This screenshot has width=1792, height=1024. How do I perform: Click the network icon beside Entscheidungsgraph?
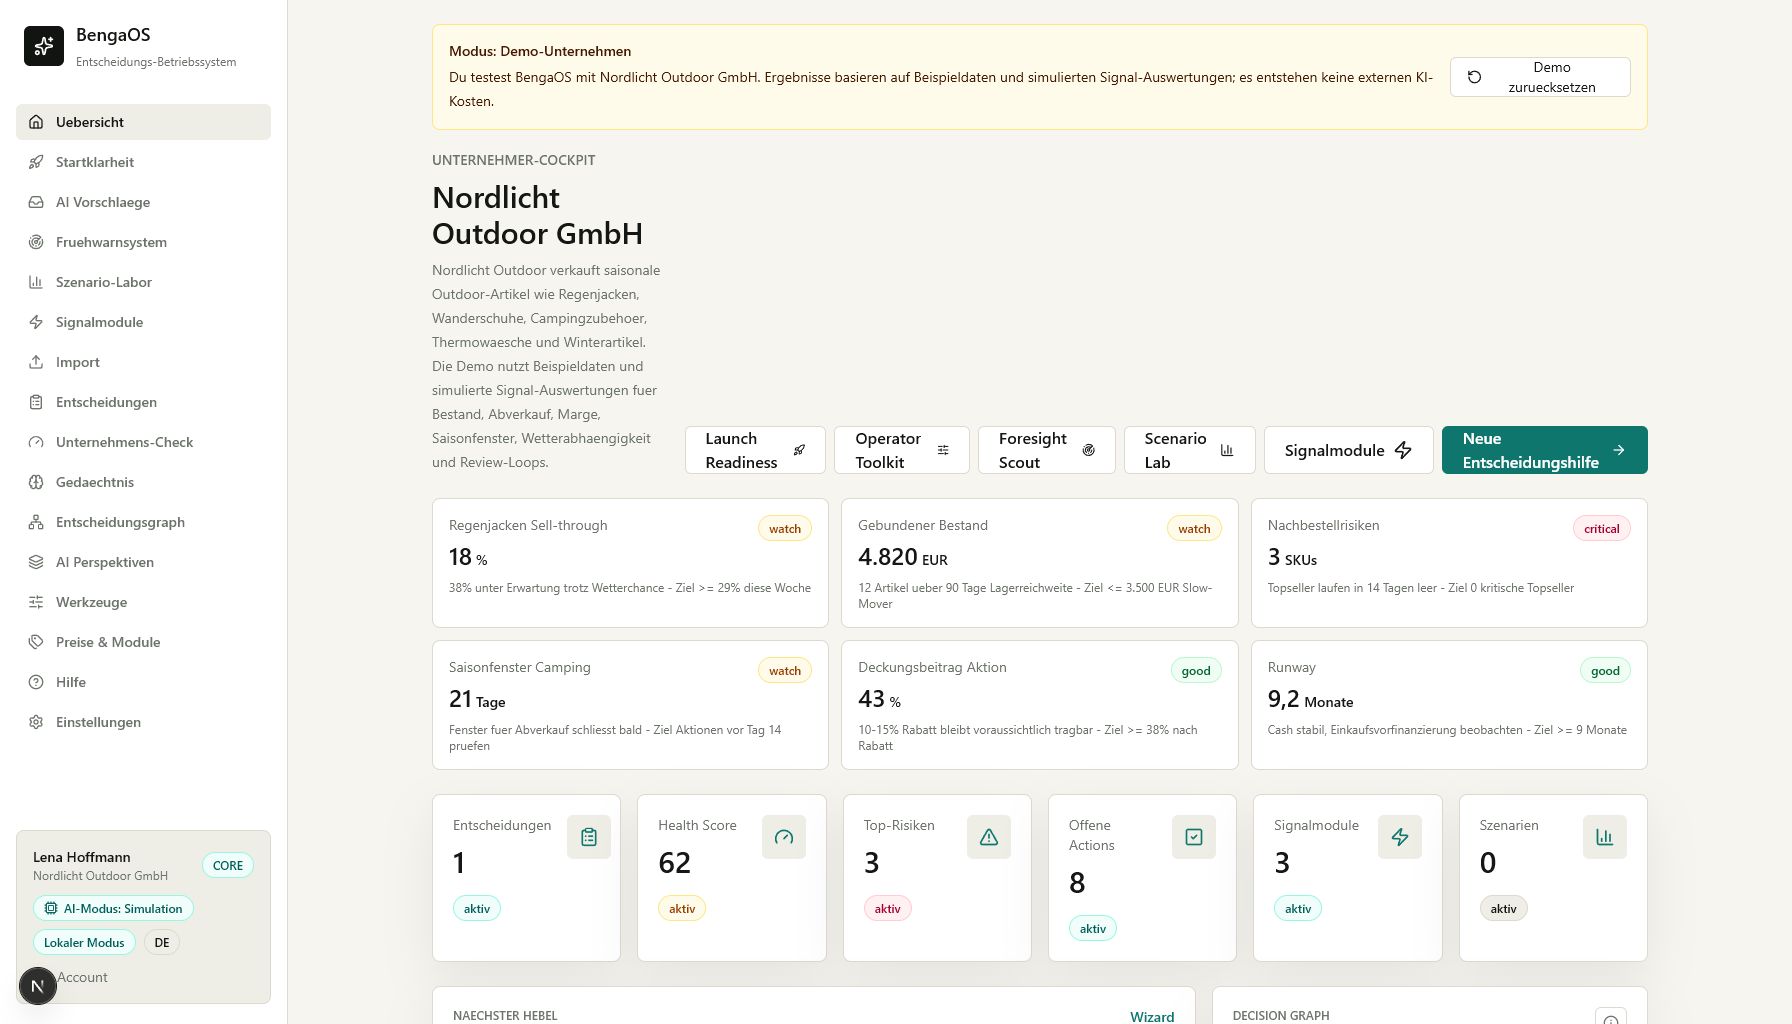tap(36, 522)
